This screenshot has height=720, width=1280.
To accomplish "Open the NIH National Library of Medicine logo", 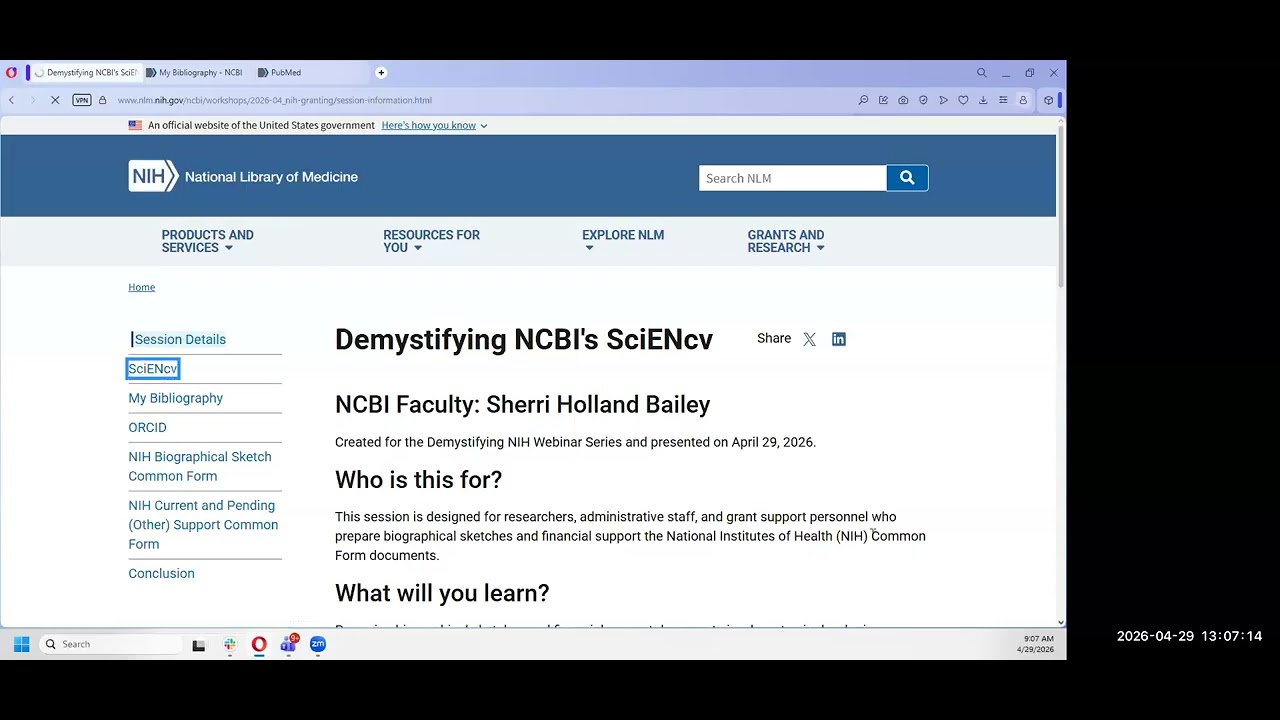I will (243, 176).
